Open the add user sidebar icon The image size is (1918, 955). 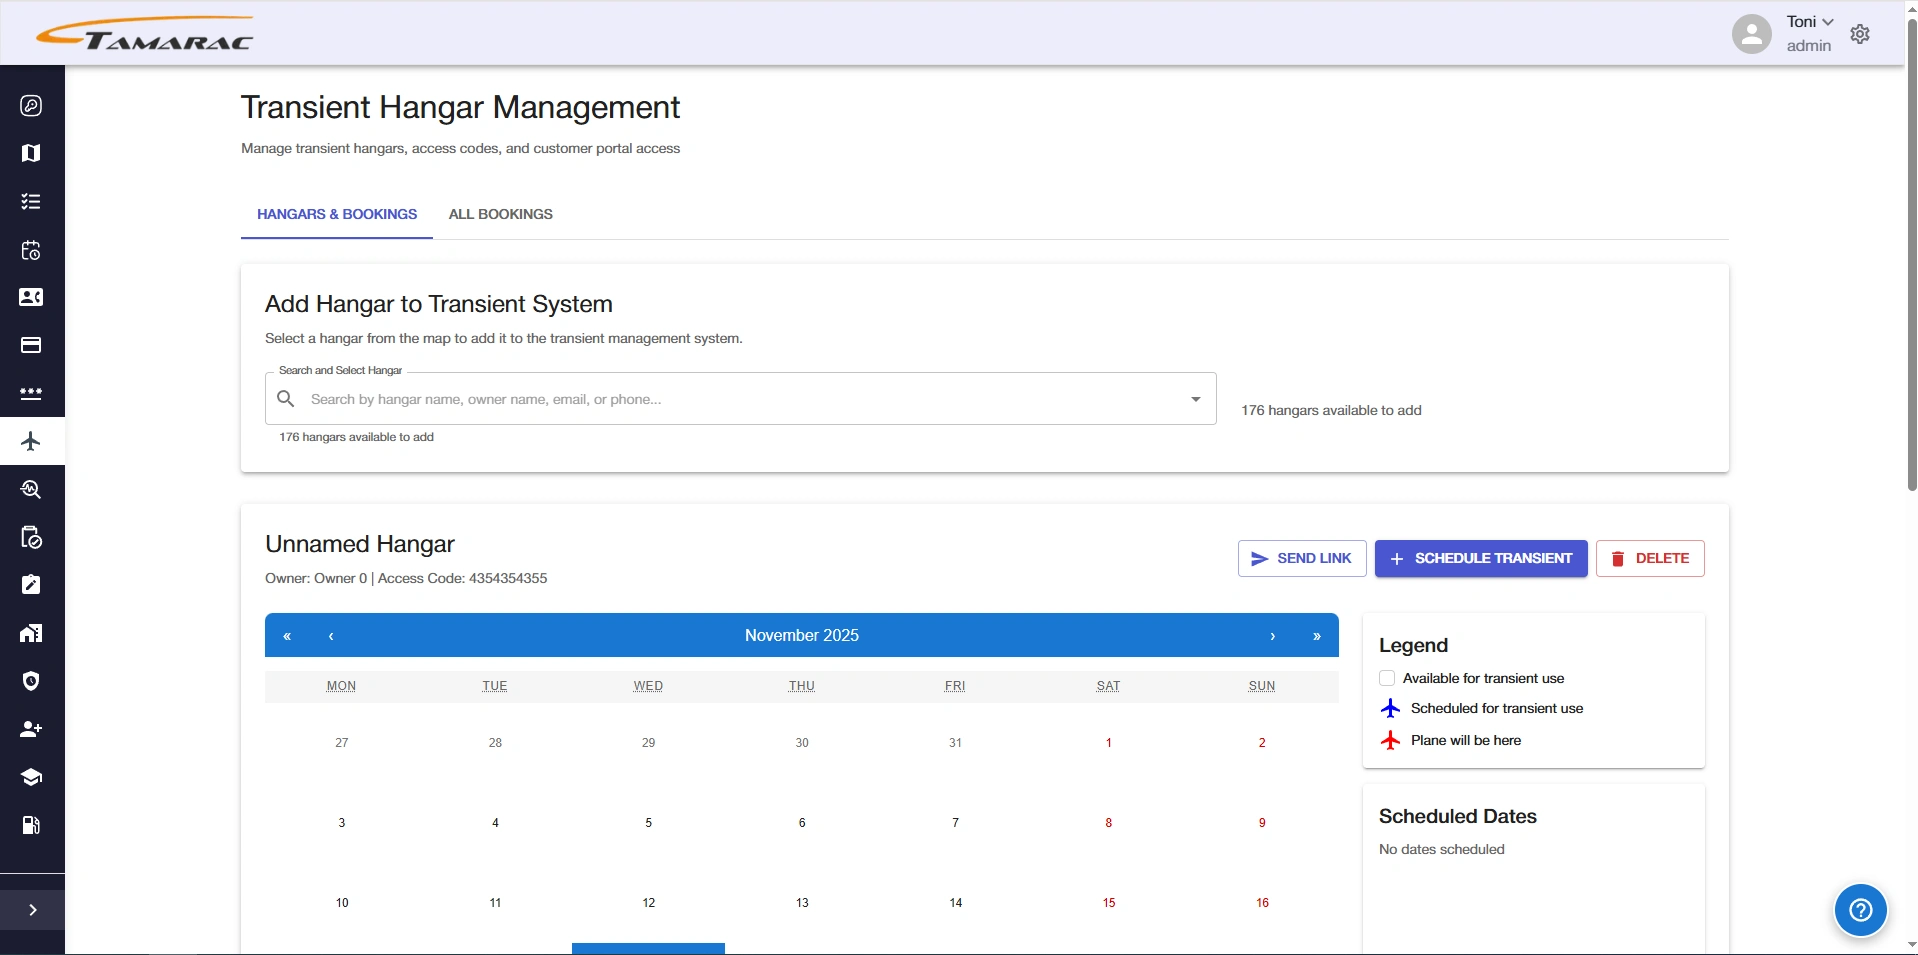pos(31,729)
